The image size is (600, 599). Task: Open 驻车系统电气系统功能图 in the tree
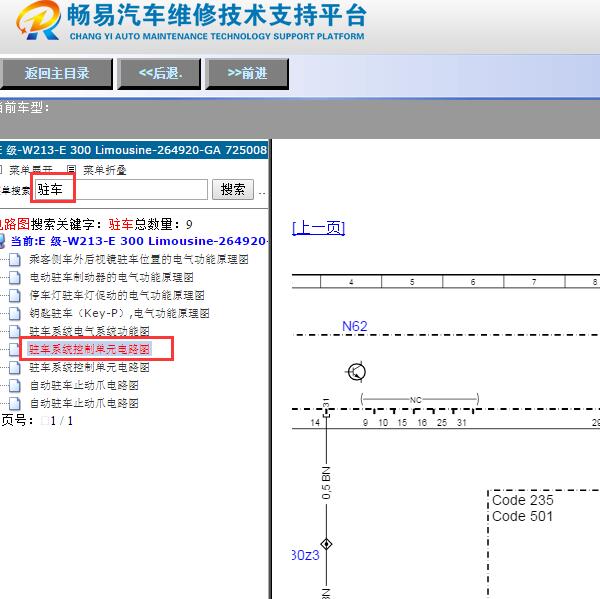pyautogui.click(x=89, y=332)
